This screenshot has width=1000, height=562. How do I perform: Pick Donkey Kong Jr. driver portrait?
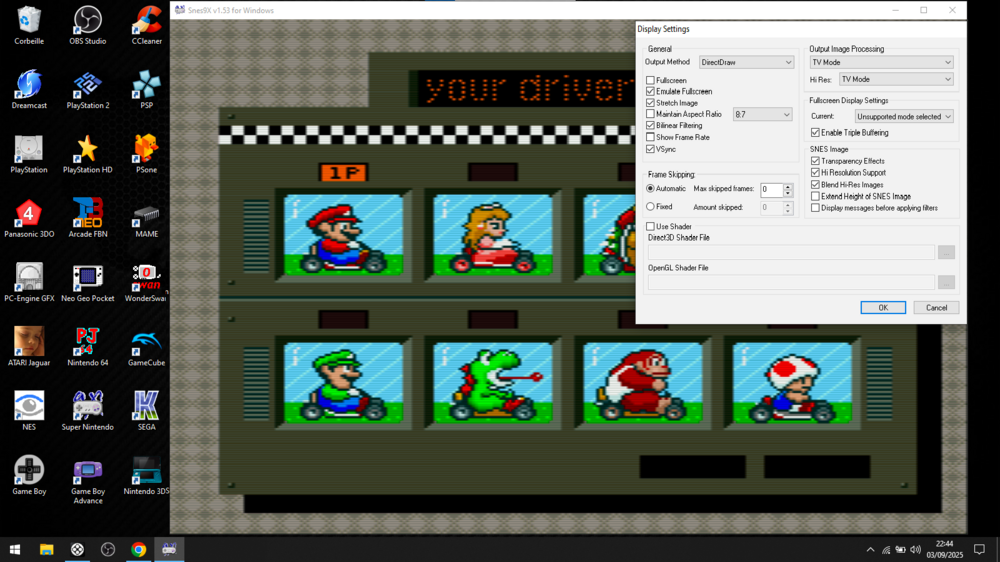643,383
